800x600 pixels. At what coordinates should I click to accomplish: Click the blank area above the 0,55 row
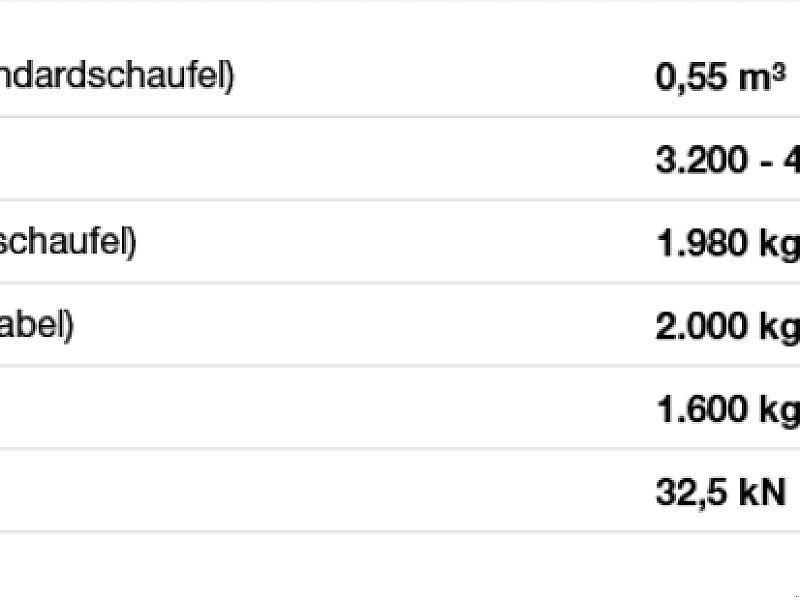pyautogui.click(x=400, y=18)
